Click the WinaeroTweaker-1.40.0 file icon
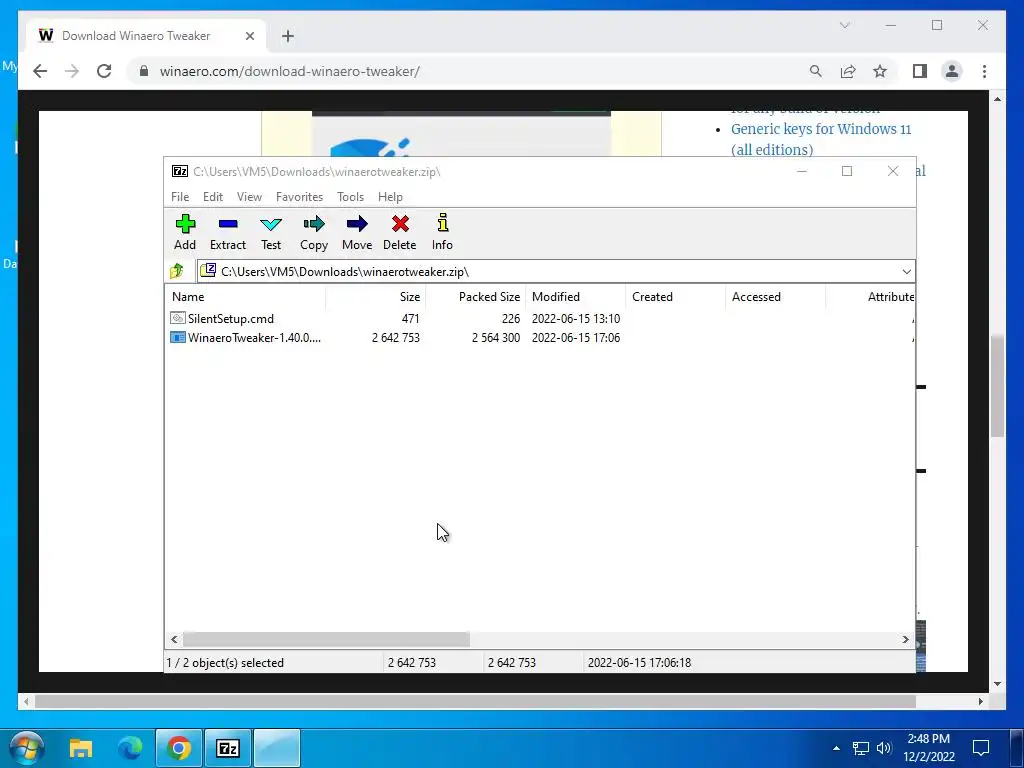 (178, 337)
